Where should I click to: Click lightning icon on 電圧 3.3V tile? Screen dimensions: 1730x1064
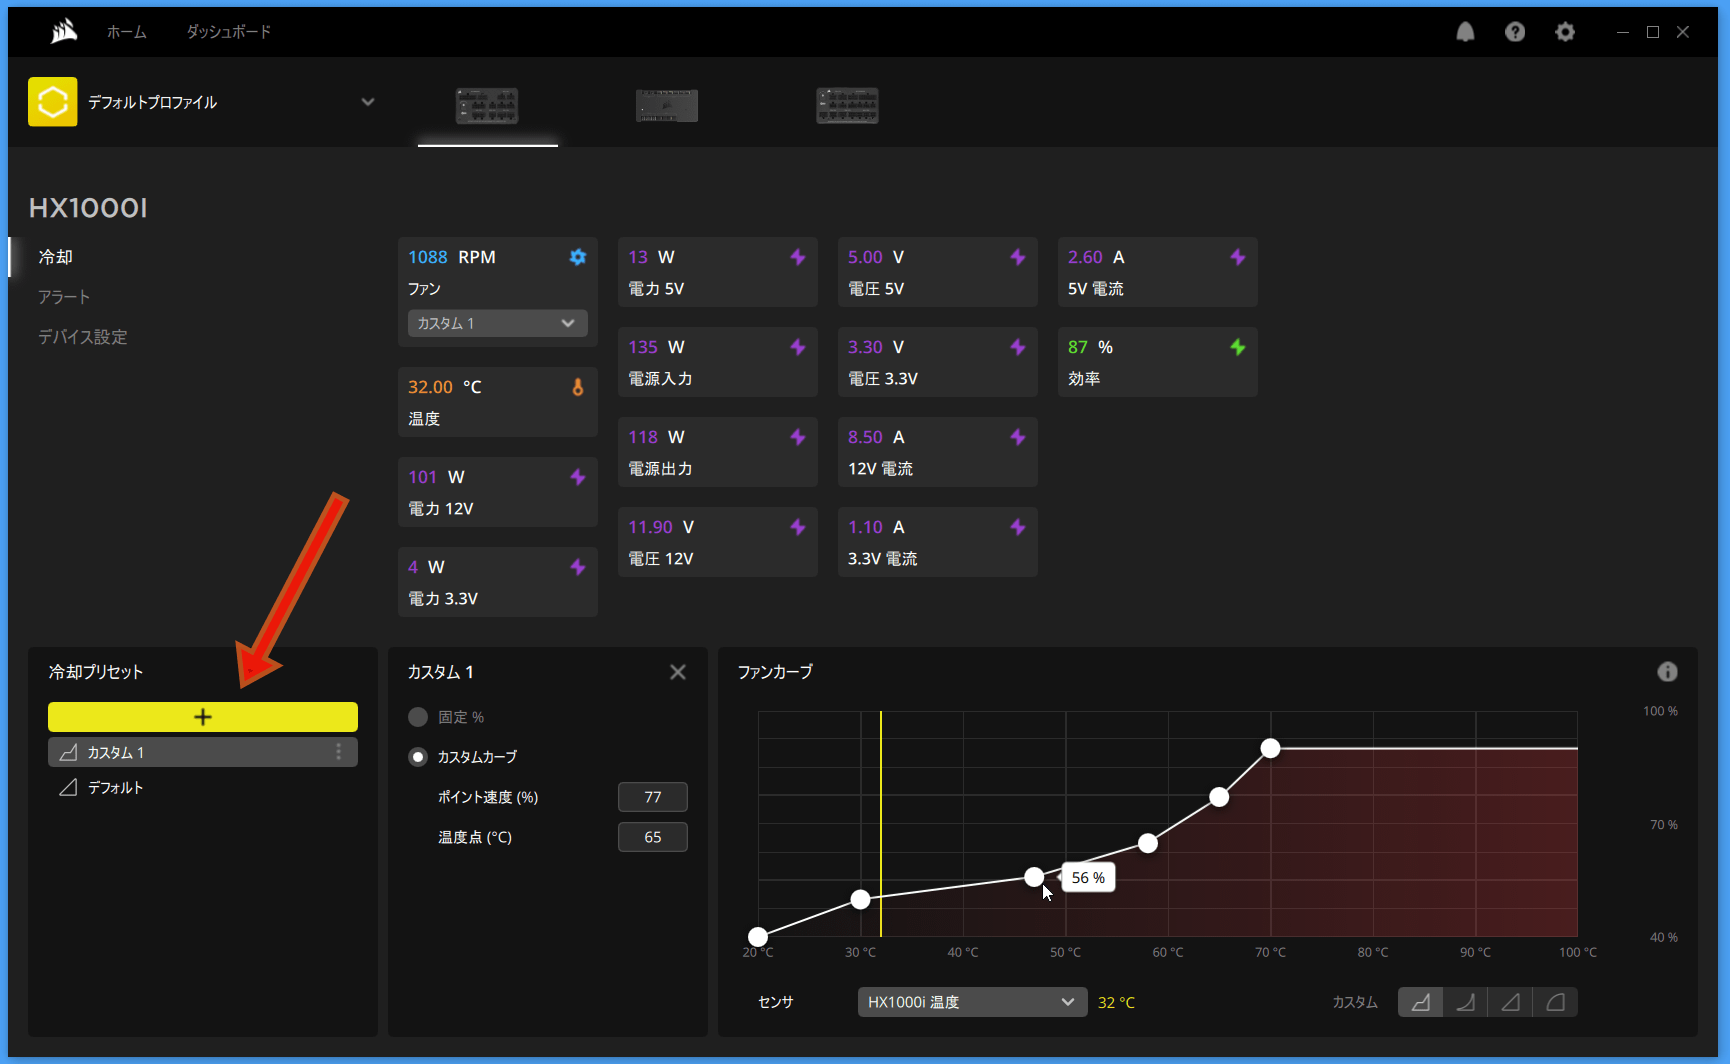[x=1018, y=347]
